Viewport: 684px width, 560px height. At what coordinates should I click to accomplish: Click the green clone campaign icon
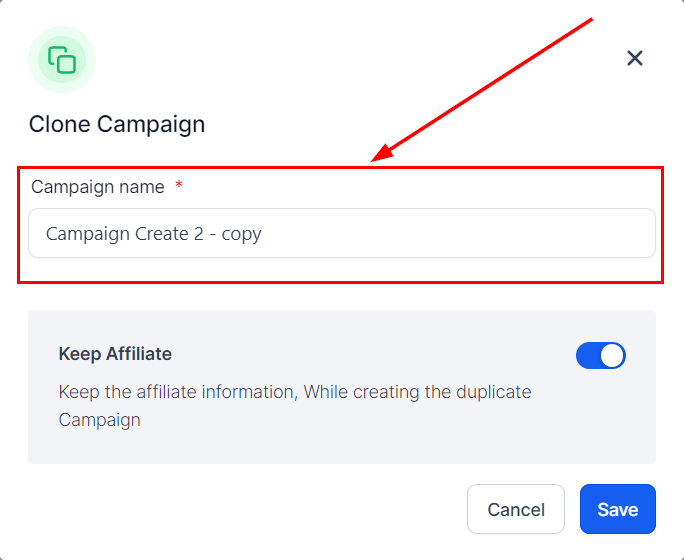tap(62, 59)
